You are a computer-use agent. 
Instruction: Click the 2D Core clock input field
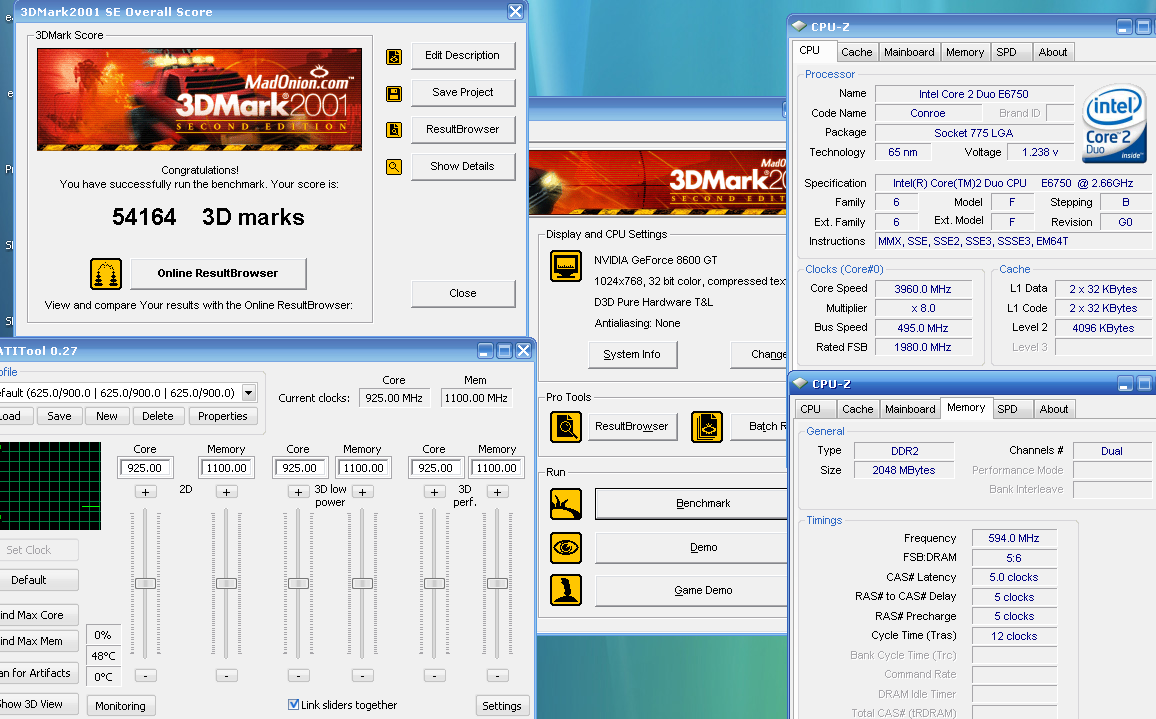coord(145,468)
